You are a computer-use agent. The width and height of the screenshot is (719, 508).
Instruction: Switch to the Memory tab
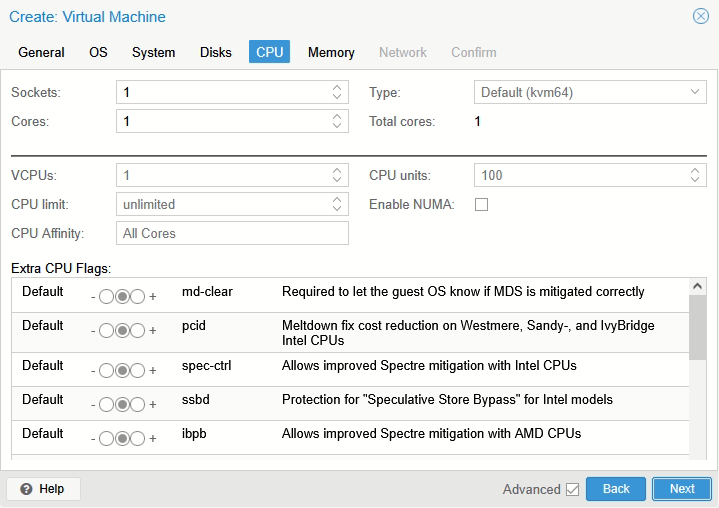pyautogui.click(x=331, y=52)
